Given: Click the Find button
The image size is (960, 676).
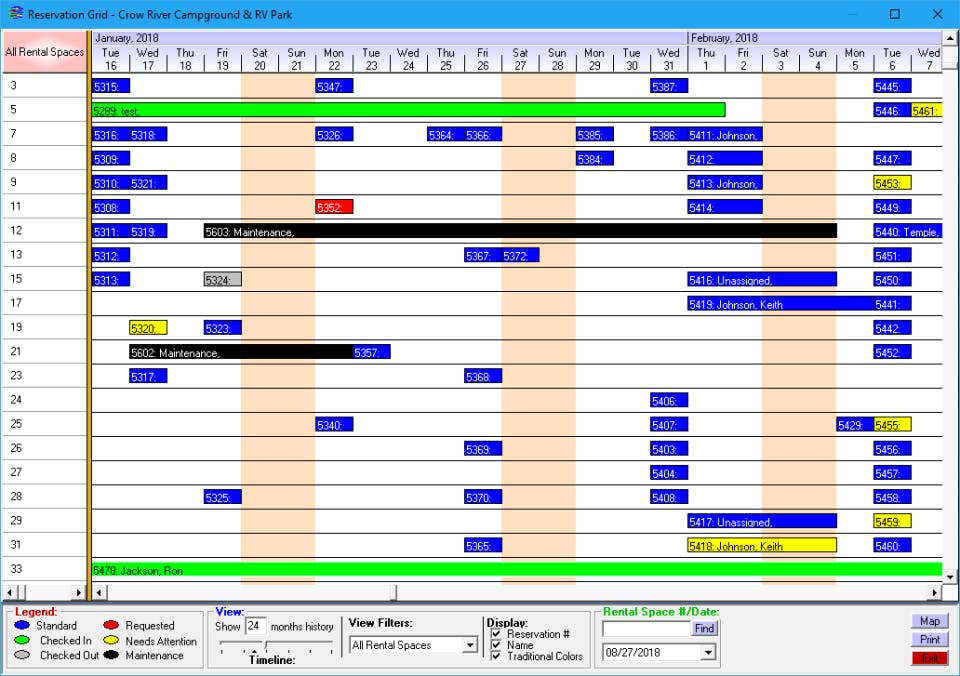Looking at the screenshot, I should tap(704, 628).
